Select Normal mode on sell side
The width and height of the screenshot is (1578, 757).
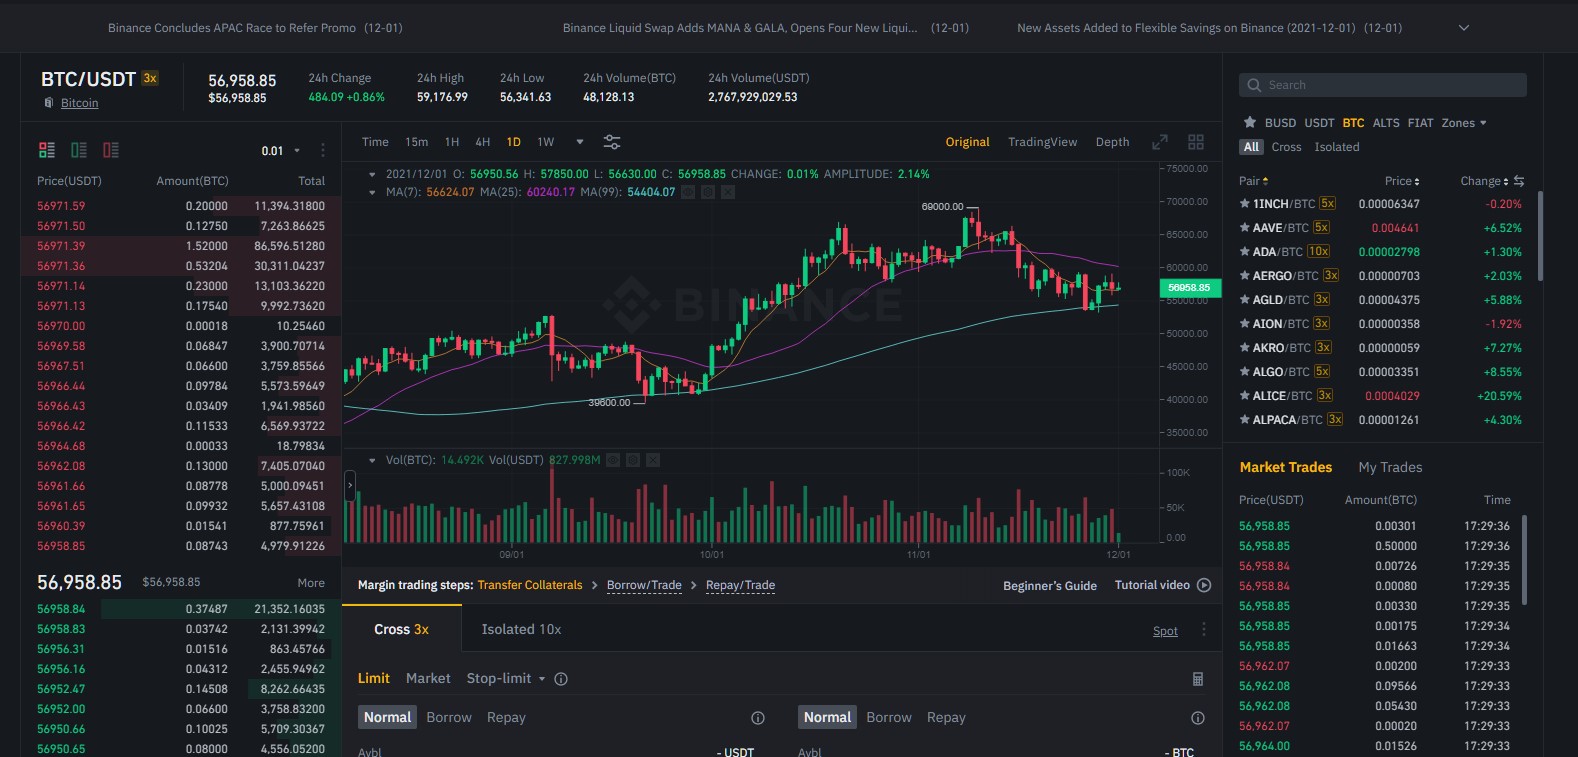click(827, 717)
